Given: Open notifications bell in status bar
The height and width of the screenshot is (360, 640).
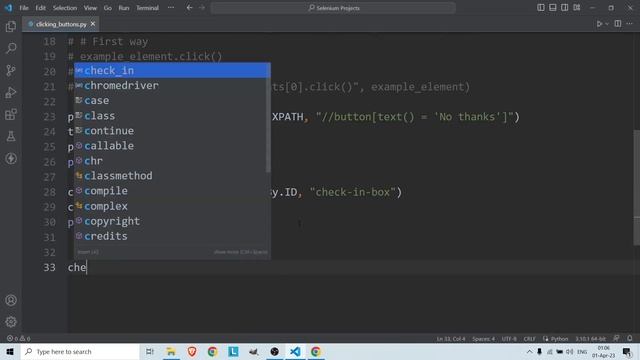Looking at the screenshot, I should 630,338.
